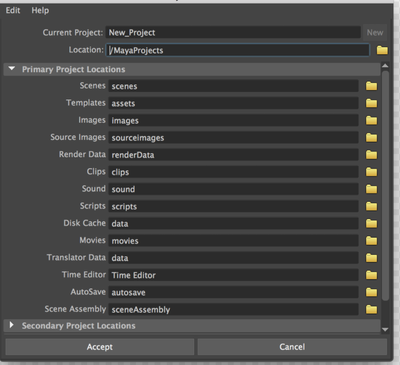Browse folder for Scripts location
This screenshot has width=400, height=365.
[x=371, y=206]
